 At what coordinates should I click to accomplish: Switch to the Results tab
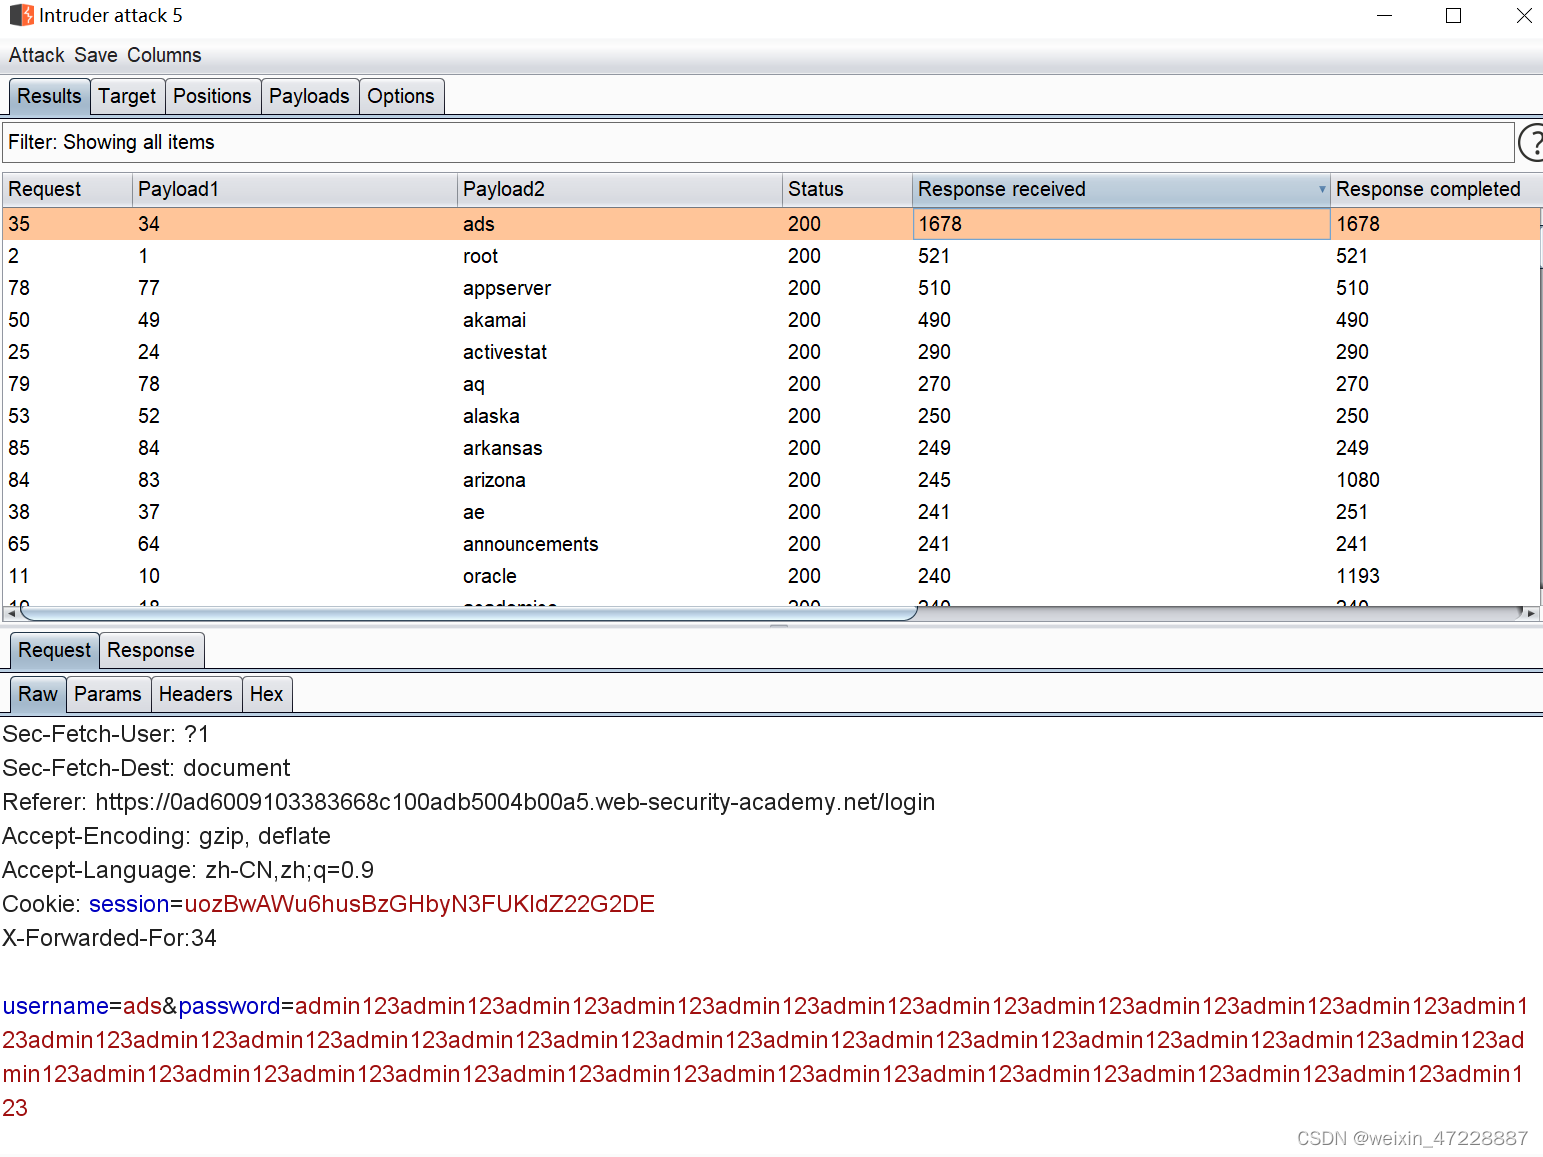[x=49, y=96]
